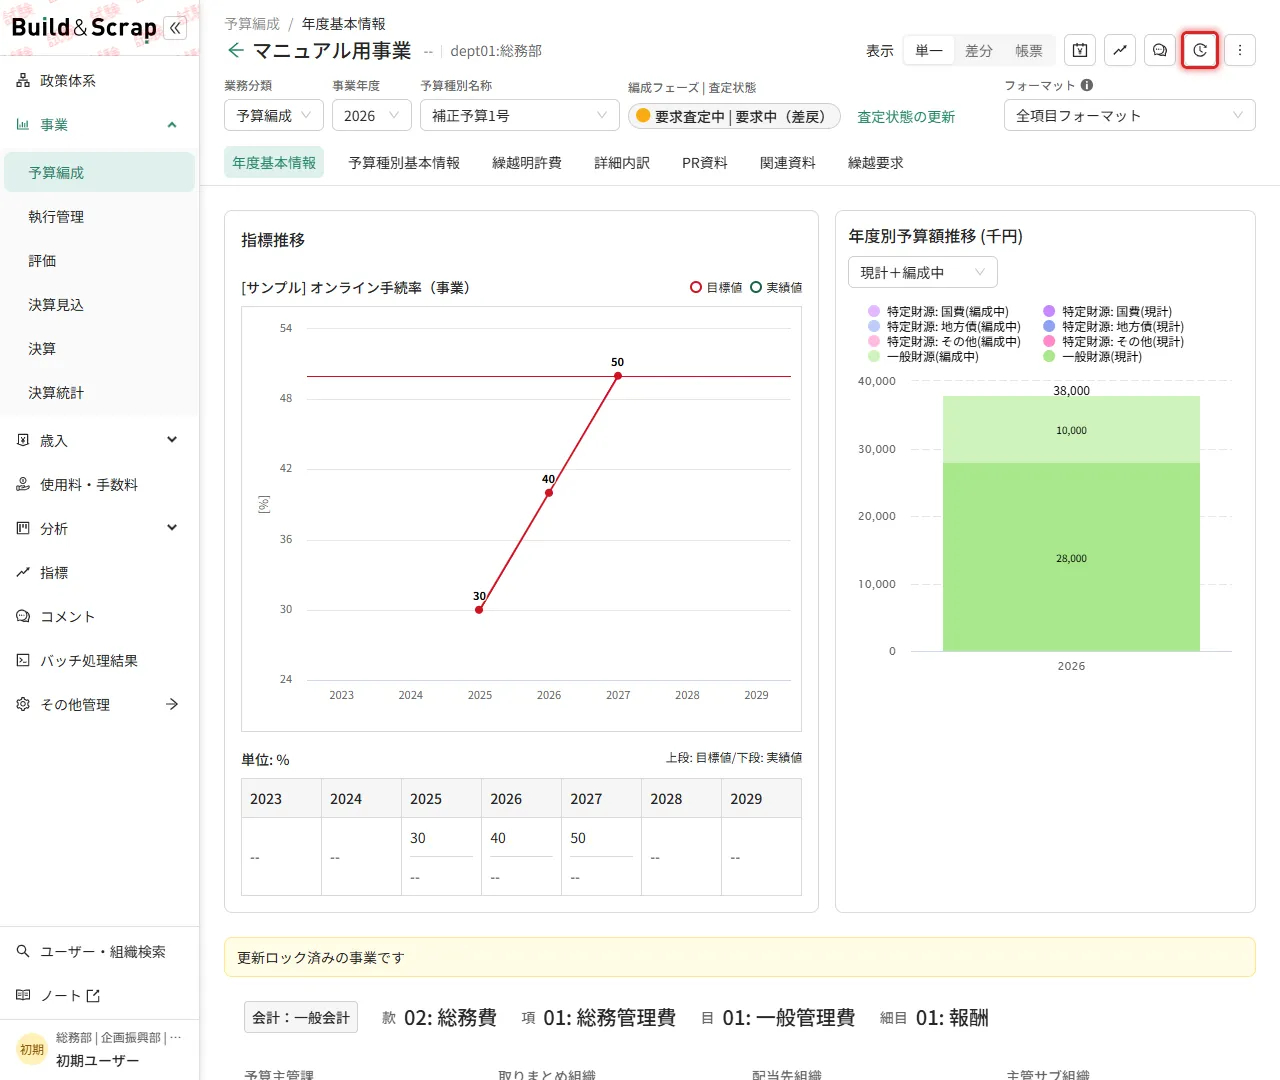This screenshot has width=1280, height=1080.
Task: Open the 全項目フォーマット format dropdown
Action: pyautogui.click(x=1130, y=115)
